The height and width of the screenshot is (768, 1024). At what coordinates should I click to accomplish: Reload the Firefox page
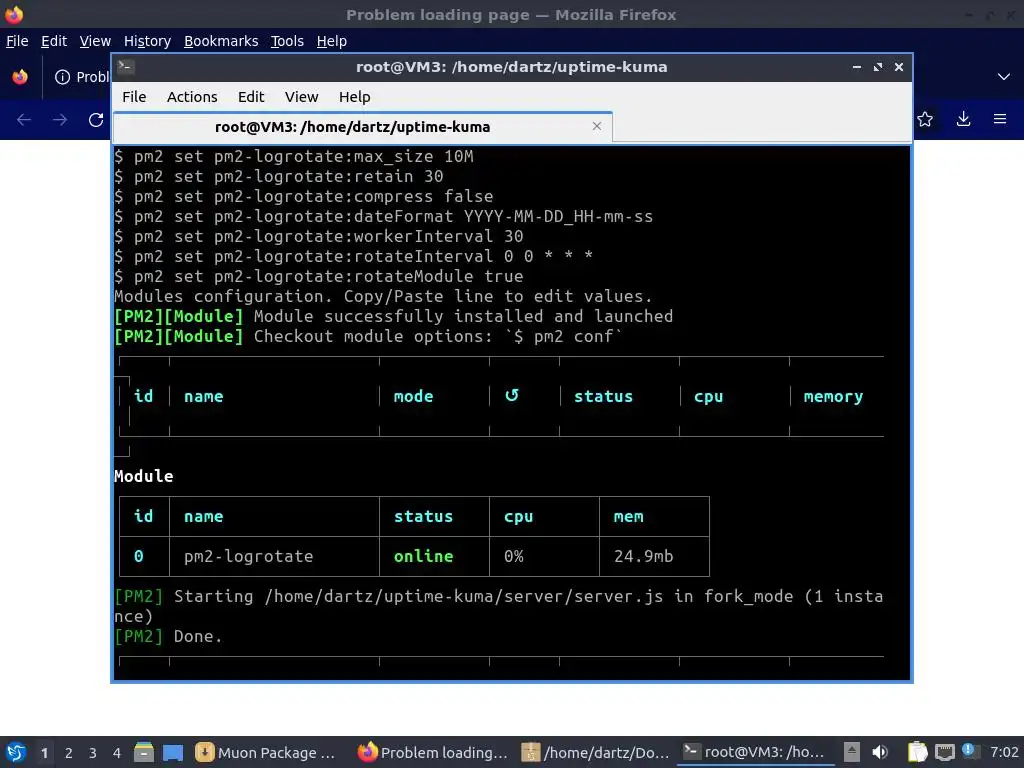point(96,120)
